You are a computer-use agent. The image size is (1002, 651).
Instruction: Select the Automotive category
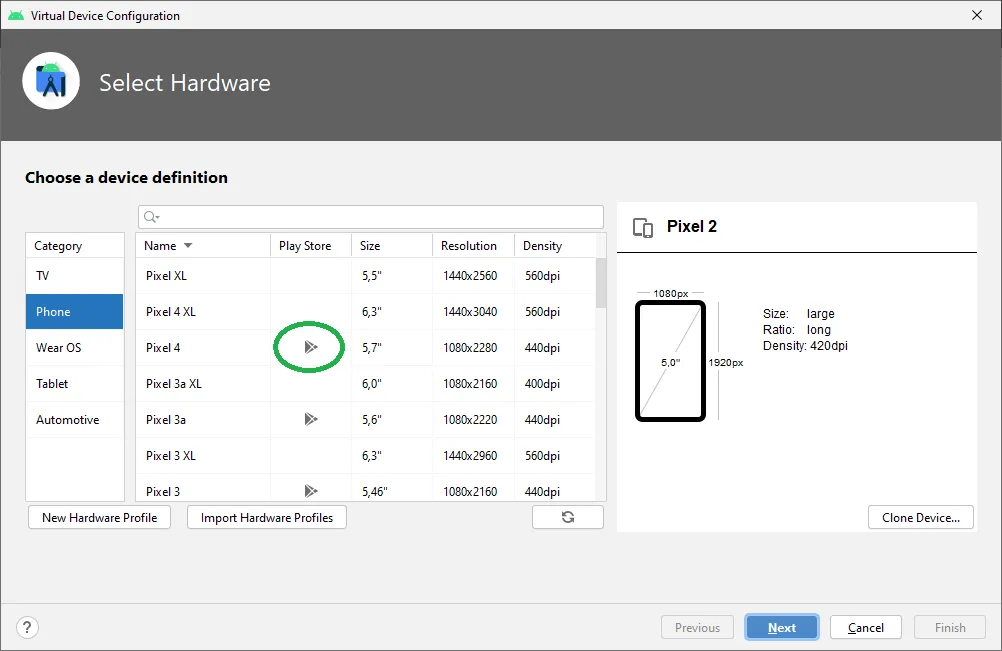[x=75, y=420]
